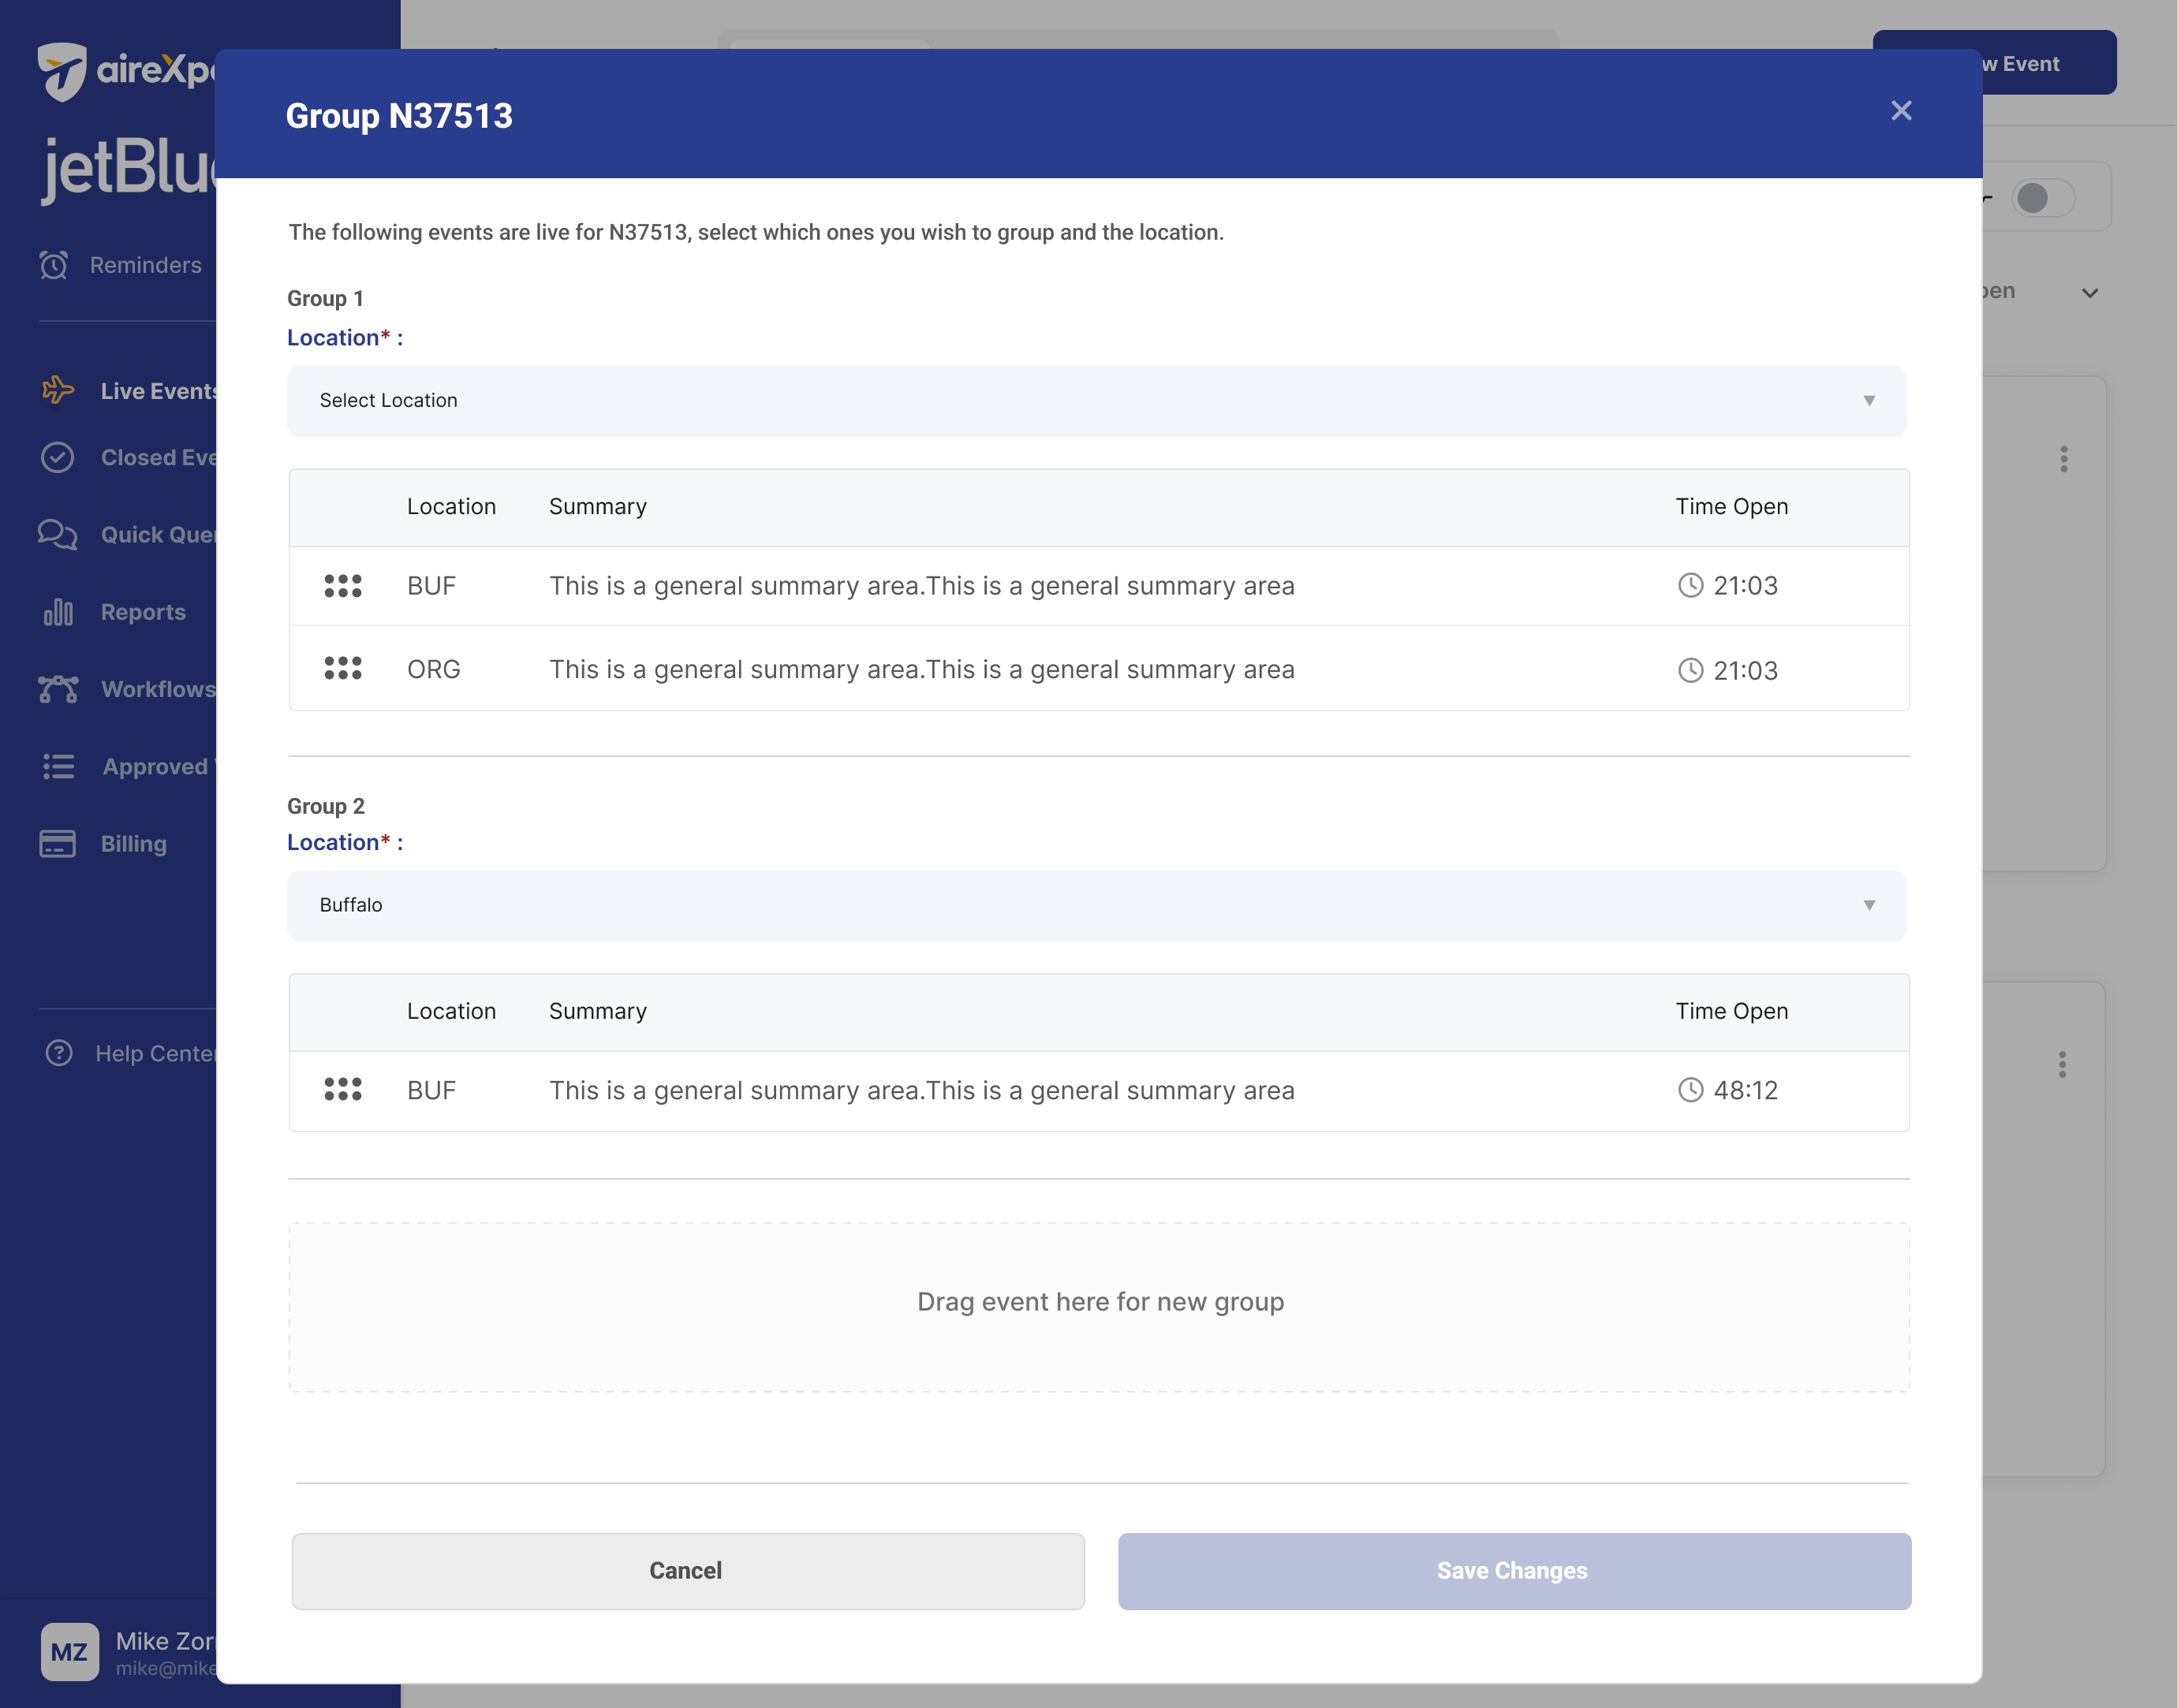Close the Group N37513 dialog
The height and width of the screenshot is (1708, 2177).
click(1901, 111)
